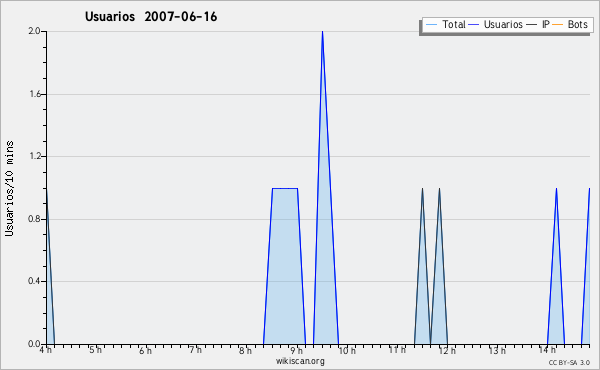Click the 'Usuarios/10 mins' axis label
This screenshot has height=370, width=600.
[9, 188]
